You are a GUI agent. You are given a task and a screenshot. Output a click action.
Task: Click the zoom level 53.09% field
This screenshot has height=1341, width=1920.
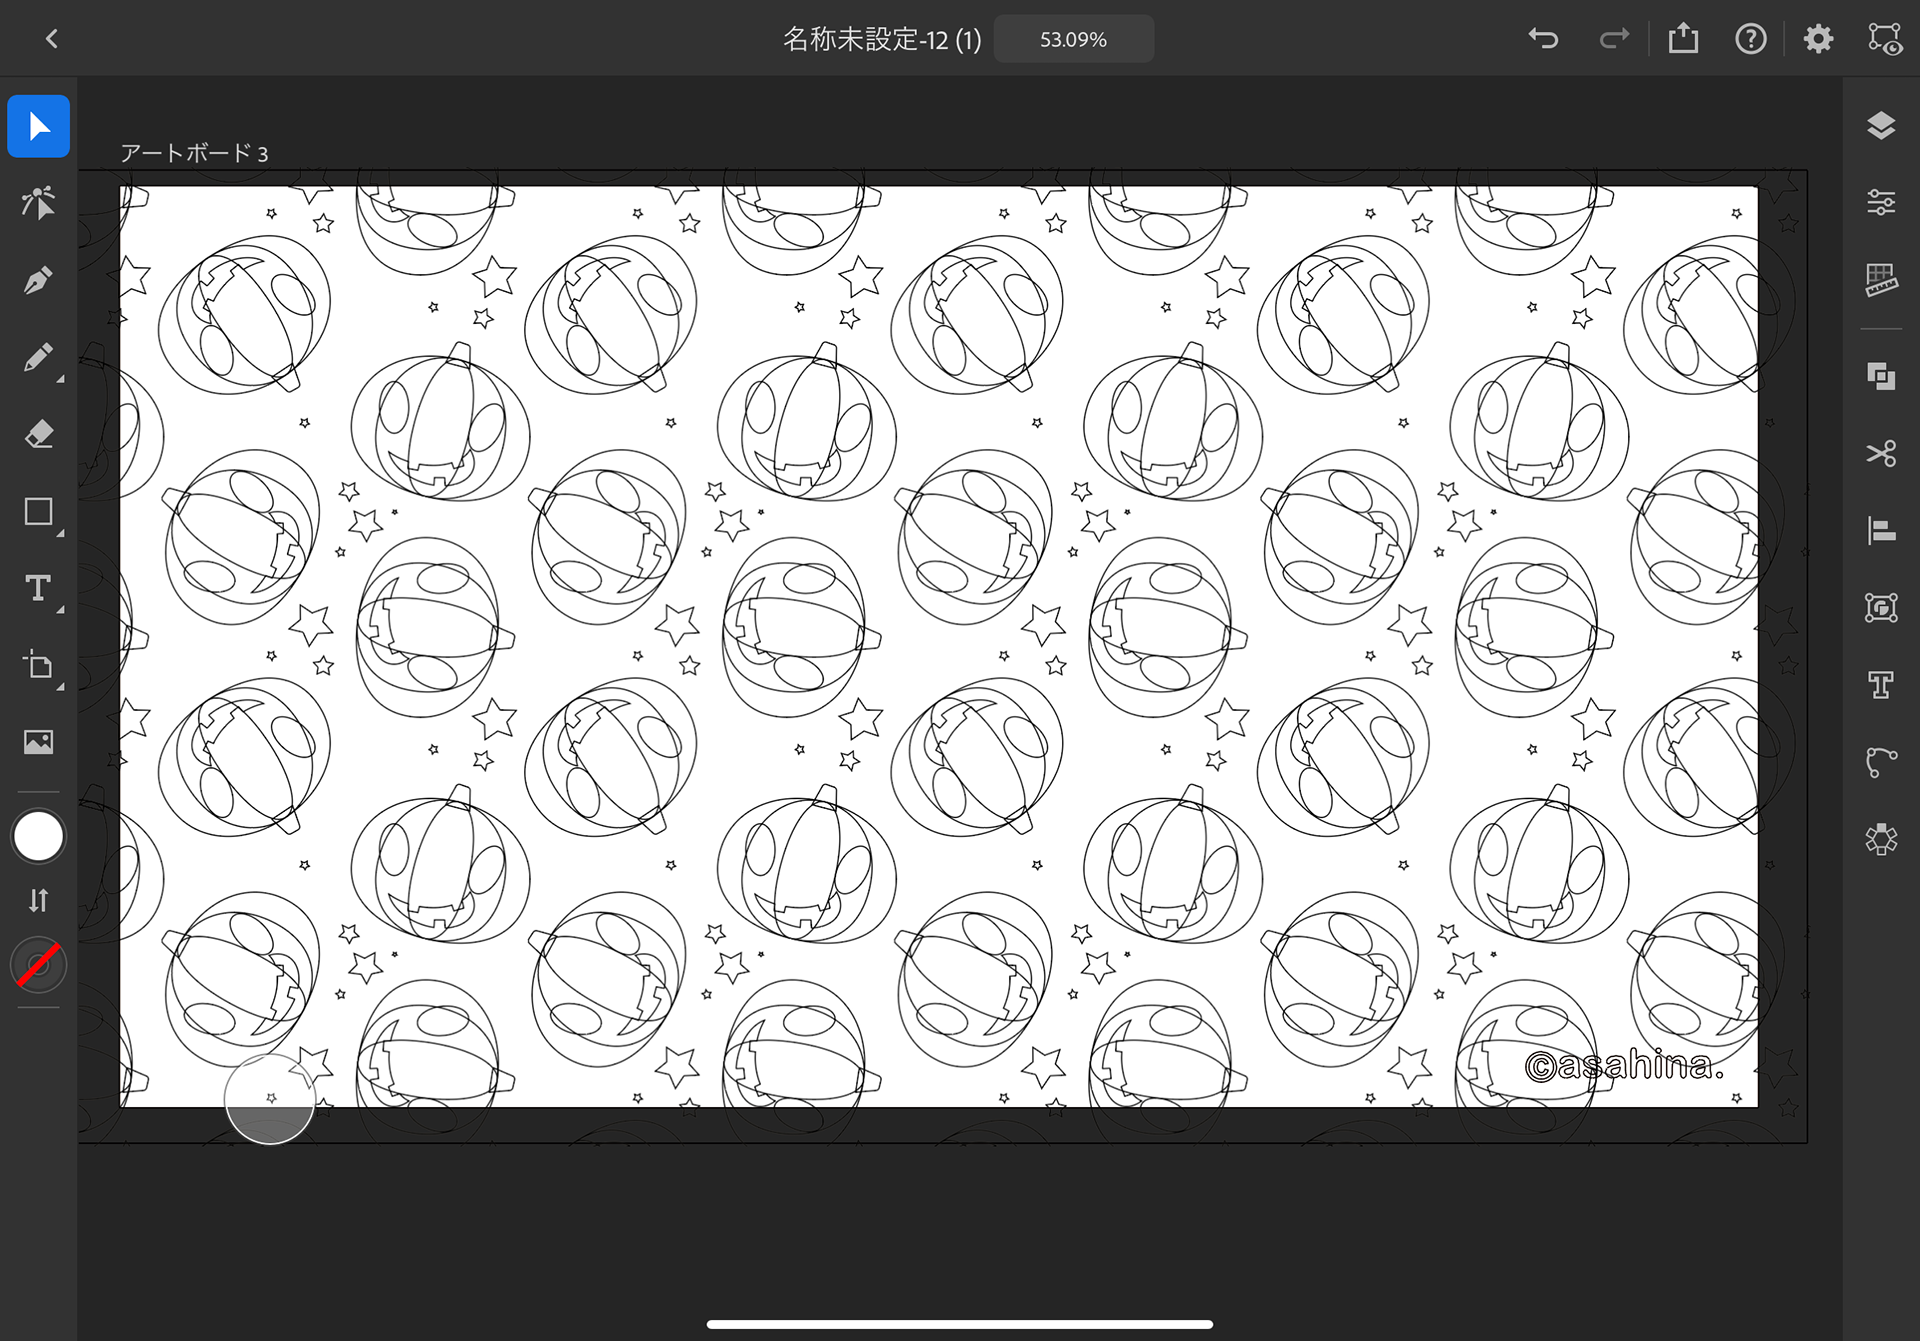(x=1073, y=39)
